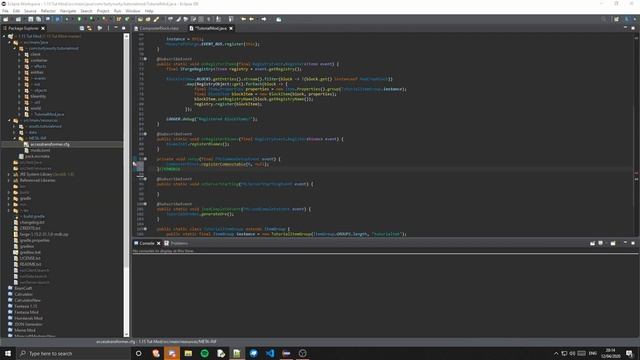Expand the container package
Screen dimensions: 640x360
point(19,60)
